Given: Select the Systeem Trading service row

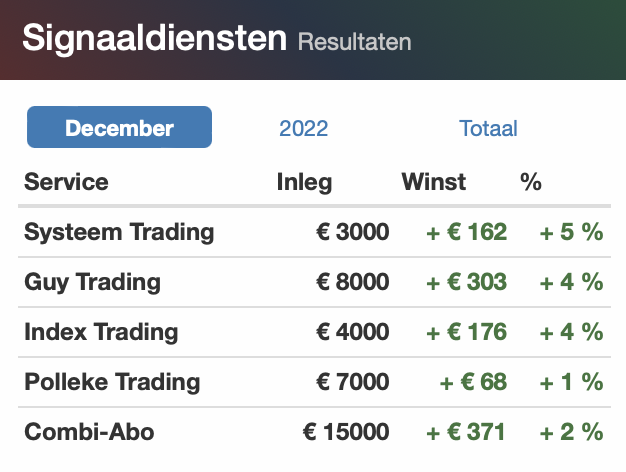Looking at the screenshot, I should 314,232.
